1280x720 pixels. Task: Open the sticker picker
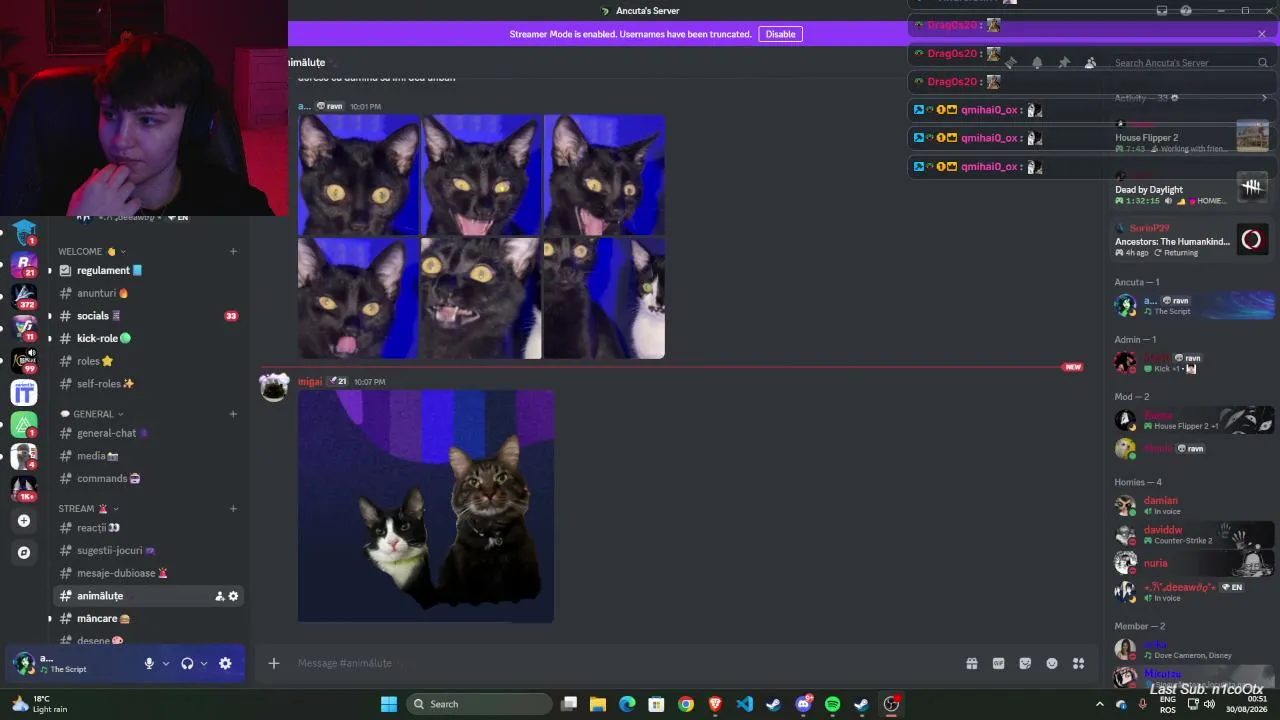(1025, 663)
